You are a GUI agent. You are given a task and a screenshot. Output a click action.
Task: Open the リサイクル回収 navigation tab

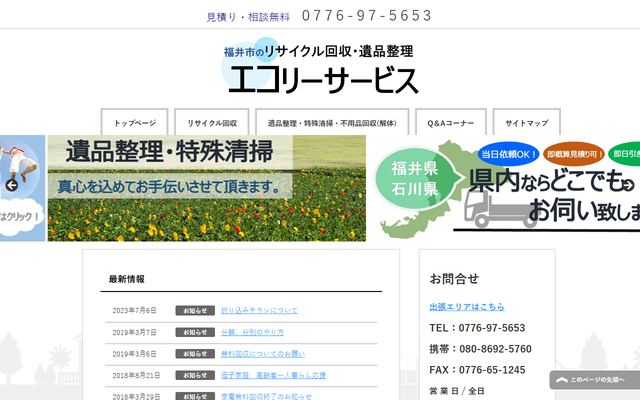212,122
